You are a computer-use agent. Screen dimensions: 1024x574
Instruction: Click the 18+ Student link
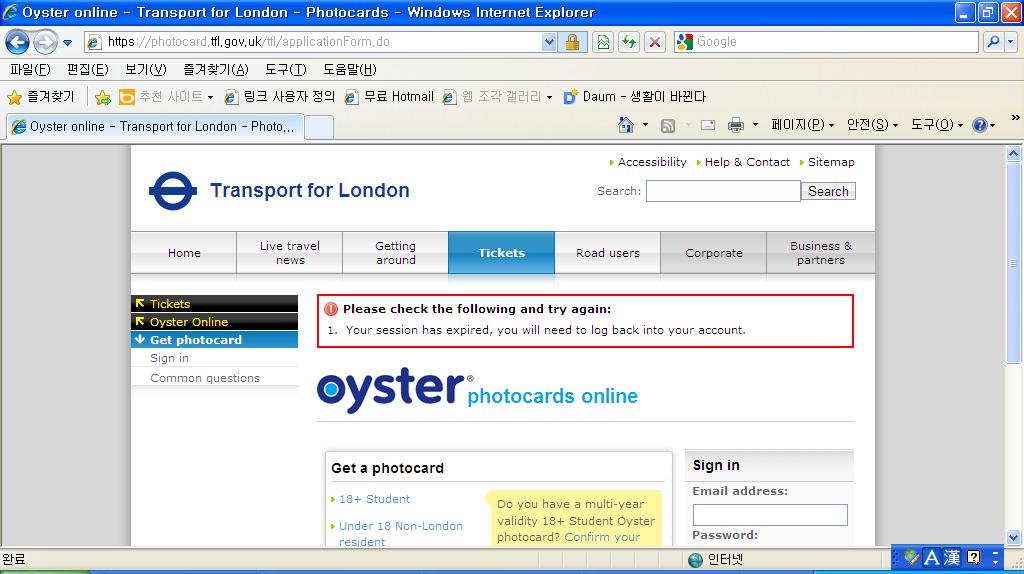tap(374, 499)
